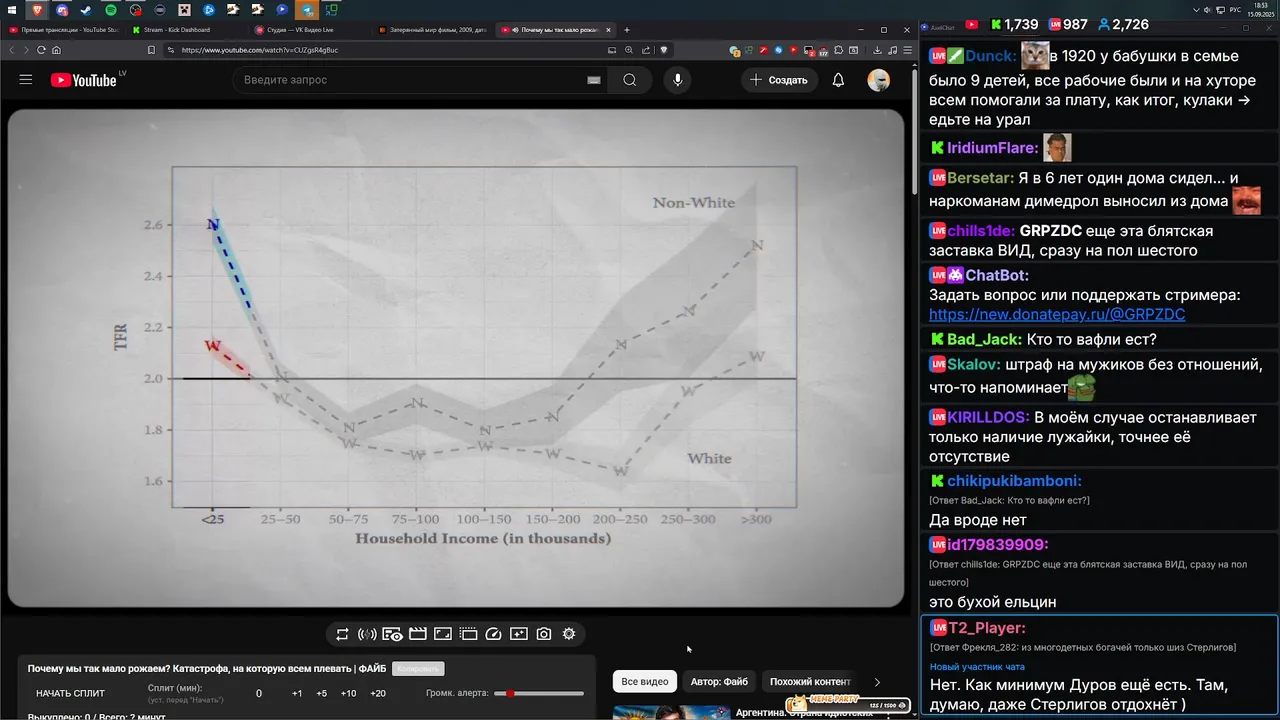
Task: Close the active Почему мы так мало рожаем tab
Action: 609,30
